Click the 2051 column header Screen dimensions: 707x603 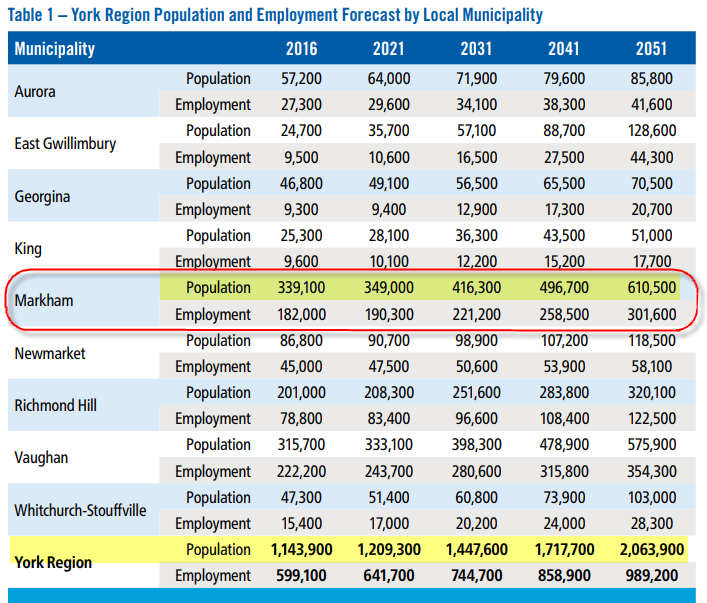[652, 49]
